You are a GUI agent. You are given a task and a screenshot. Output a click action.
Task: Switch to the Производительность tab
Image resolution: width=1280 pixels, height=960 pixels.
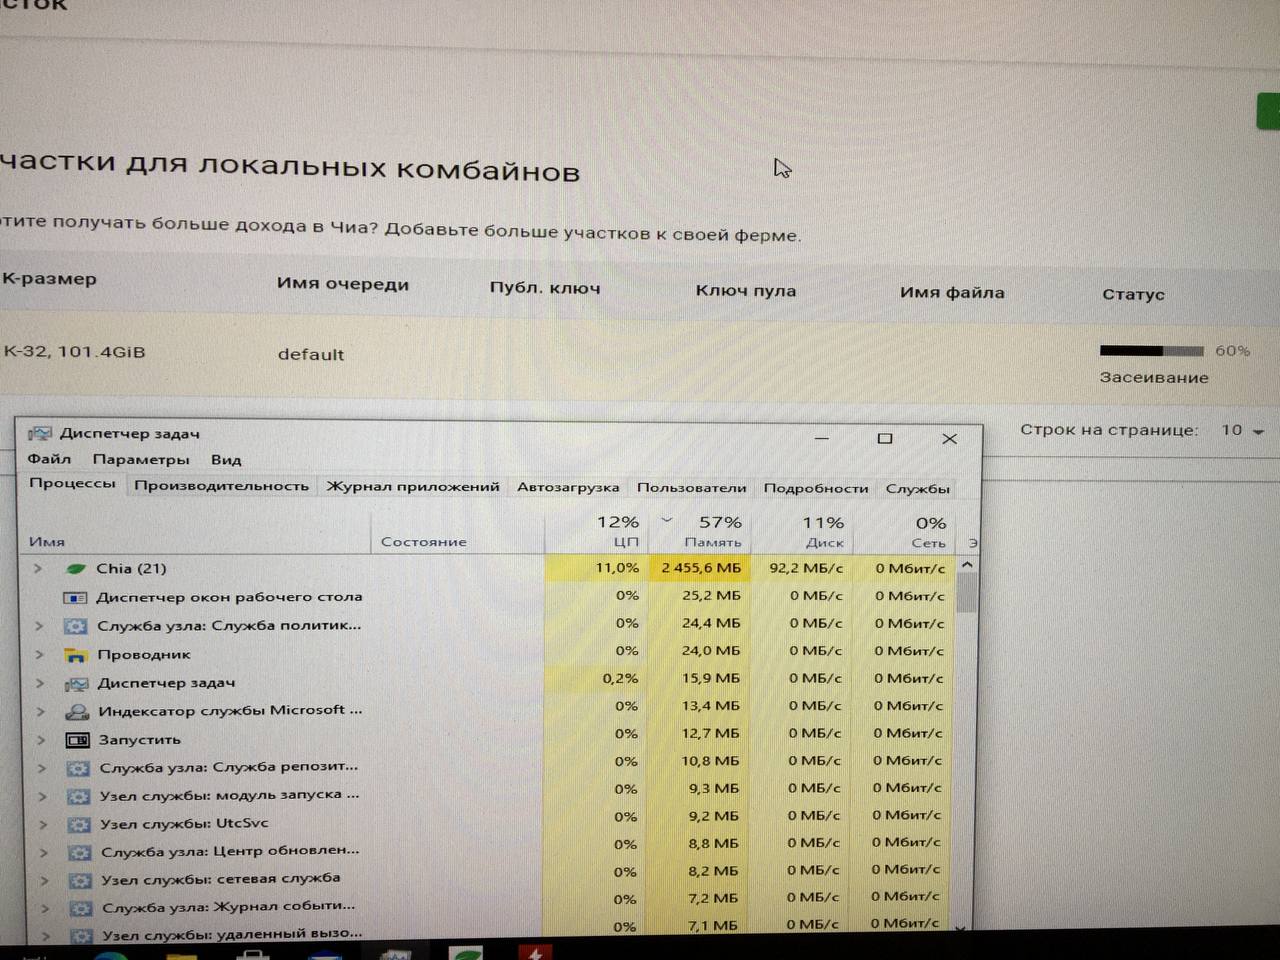tap(221, 486)
